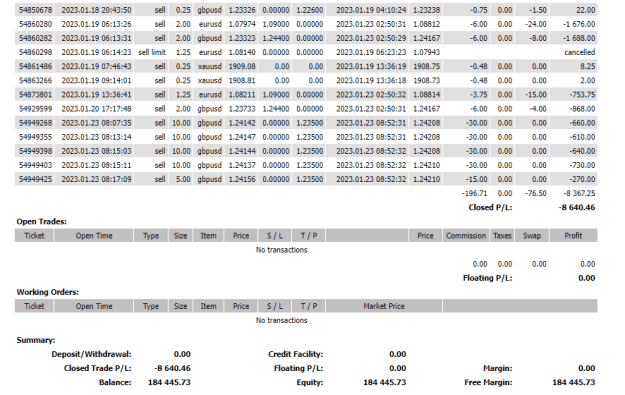Viewport: 625px width, 395px height.
Task: Click close price 1.23238
Action: [426, 10]
